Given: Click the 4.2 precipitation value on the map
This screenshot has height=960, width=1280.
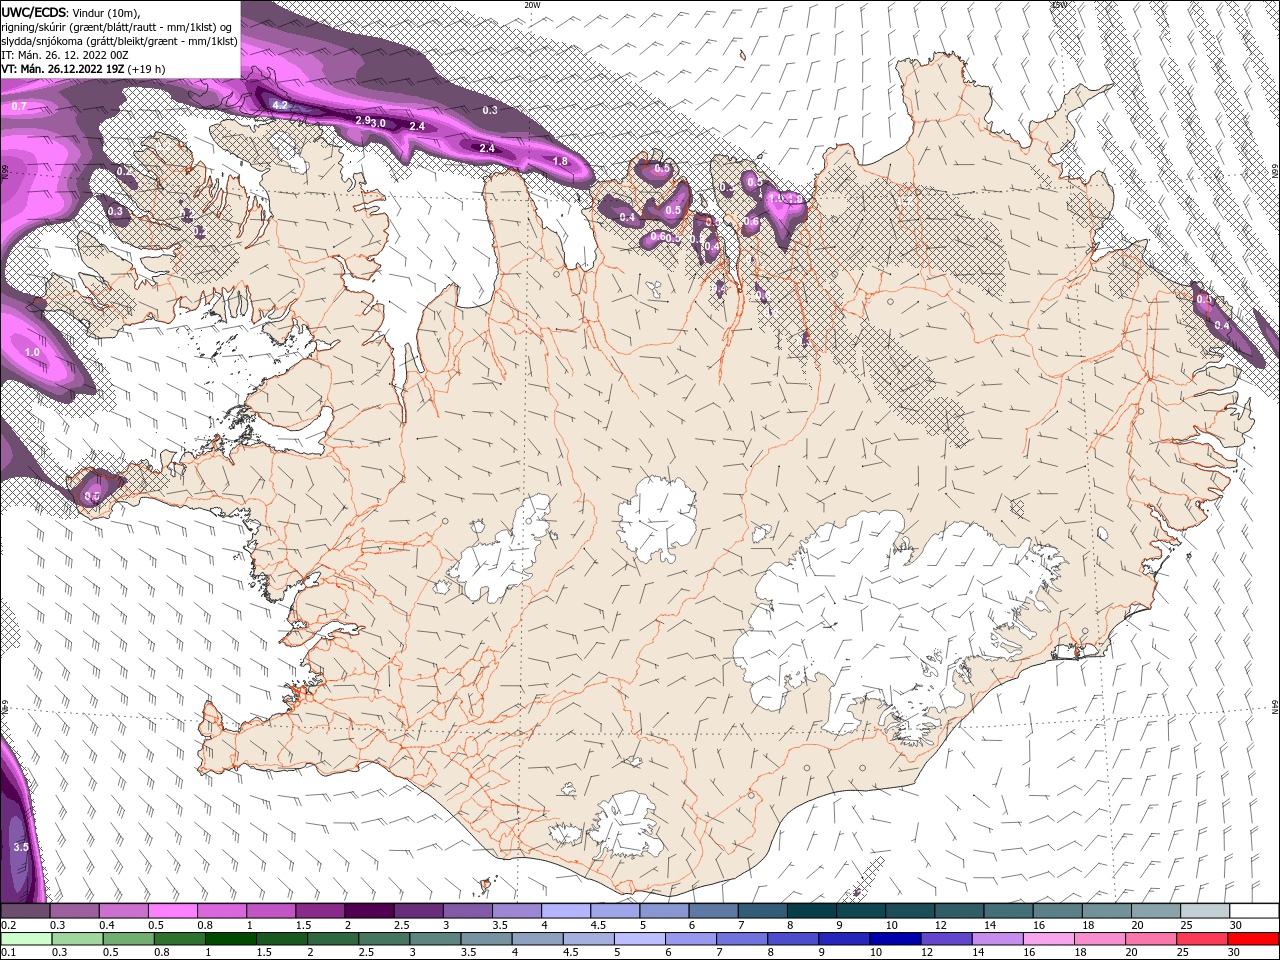Looking at the screenshot, I should 280,105.
